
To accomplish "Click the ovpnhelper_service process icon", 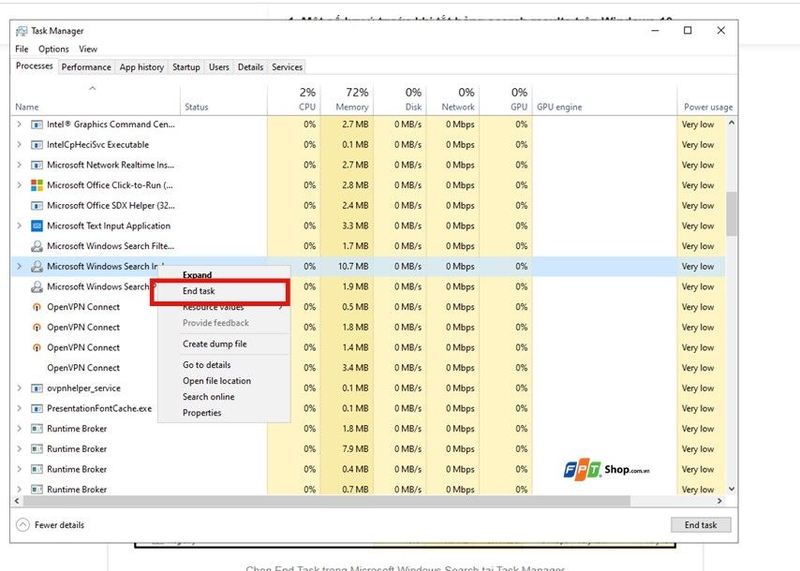I will [37, 388].
